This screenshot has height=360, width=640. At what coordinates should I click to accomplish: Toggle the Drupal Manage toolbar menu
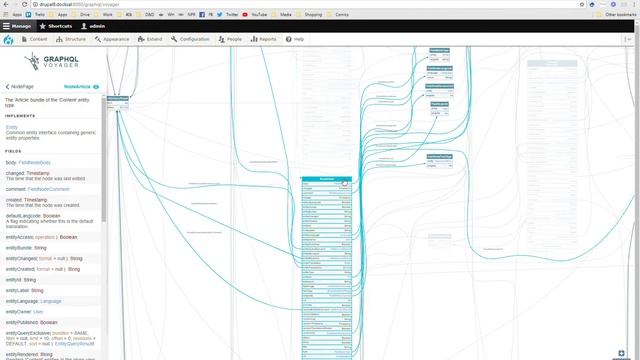tap(17, 26)
